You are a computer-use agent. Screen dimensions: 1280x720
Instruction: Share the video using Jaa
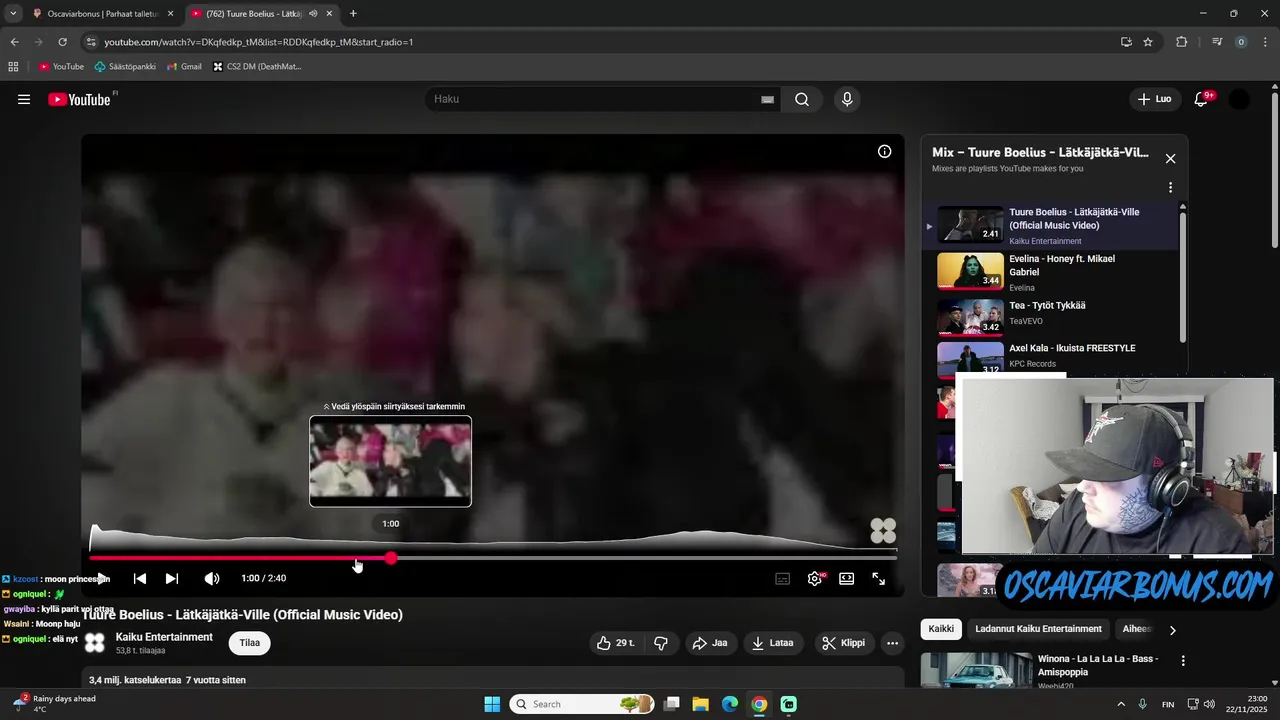tap(710, 643)
